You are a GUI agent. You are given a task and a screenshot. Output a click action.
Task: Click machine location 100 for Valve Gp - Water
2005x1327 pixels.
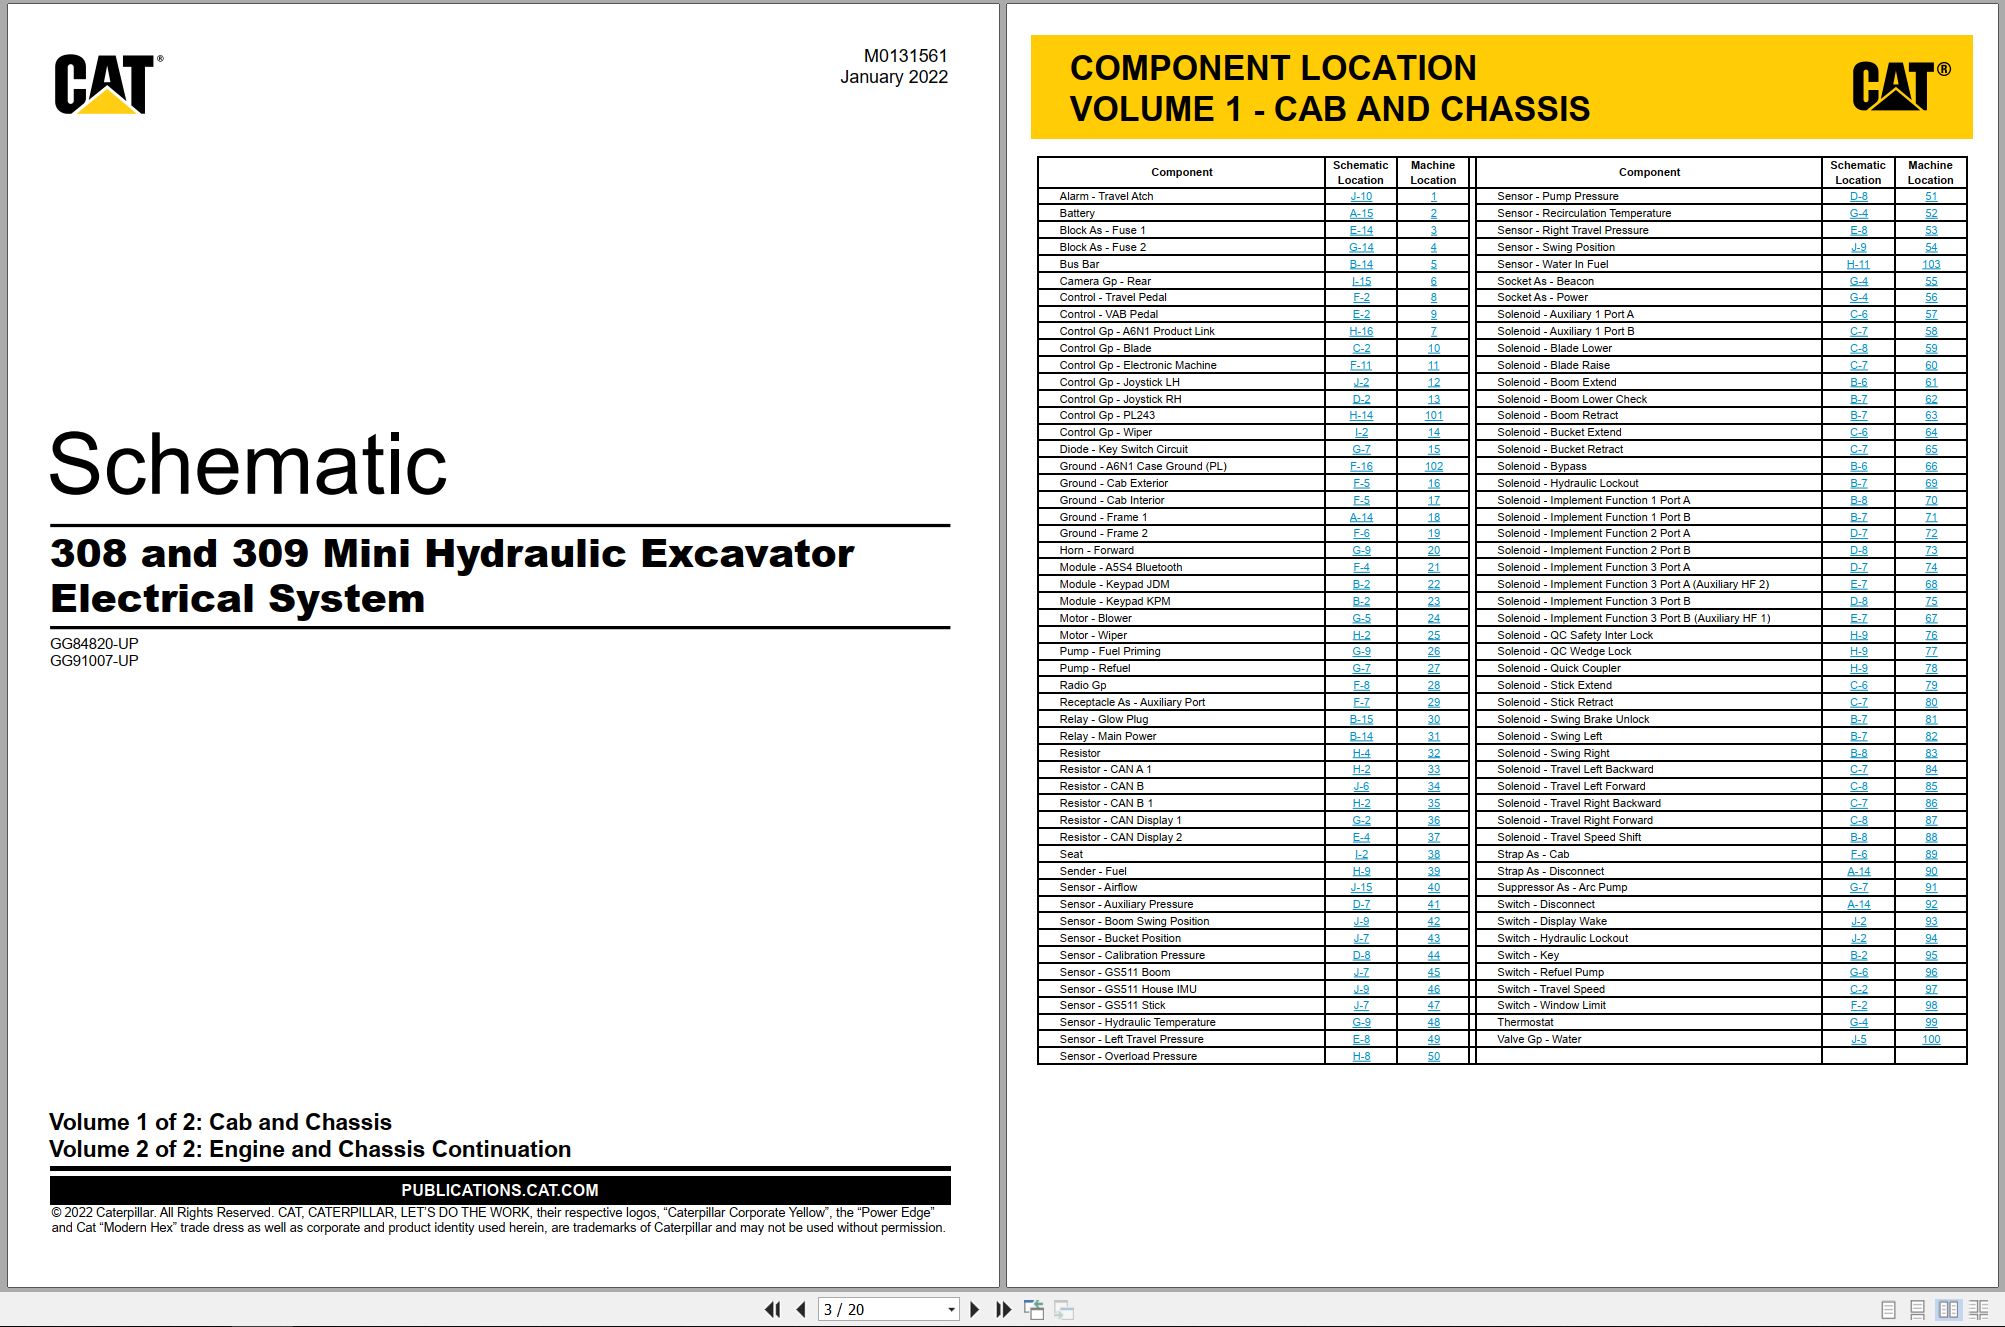pyautogui.click(x=1931, y=1039)
